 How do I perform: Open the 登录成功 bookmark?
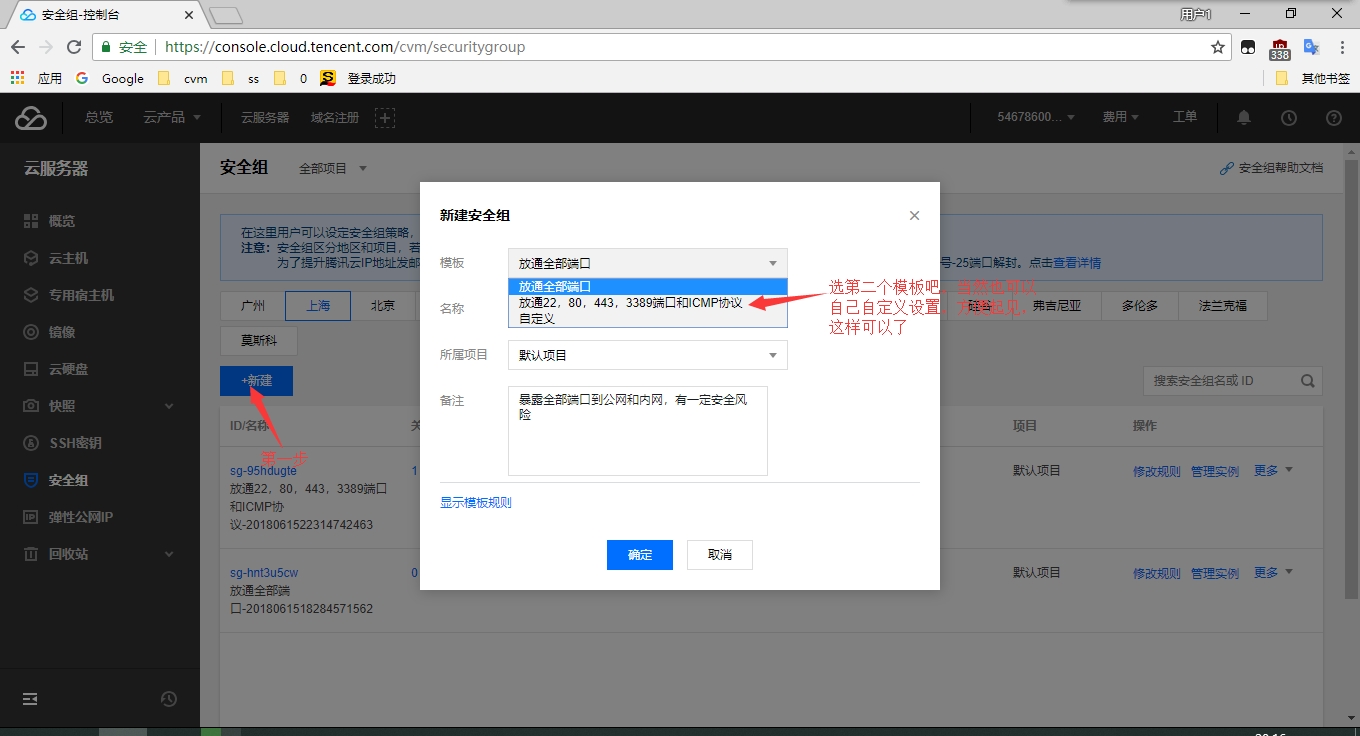click(359, 78)
